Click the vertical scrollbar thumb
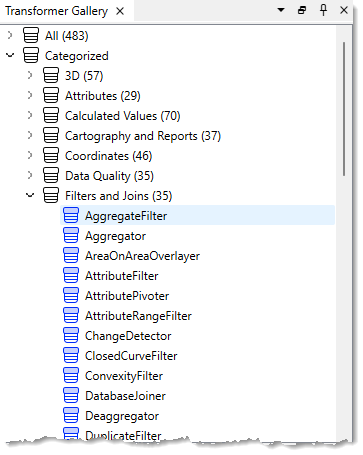Viewport: 363px width, 455px height. pyautogui.click(x=344, y=109)
